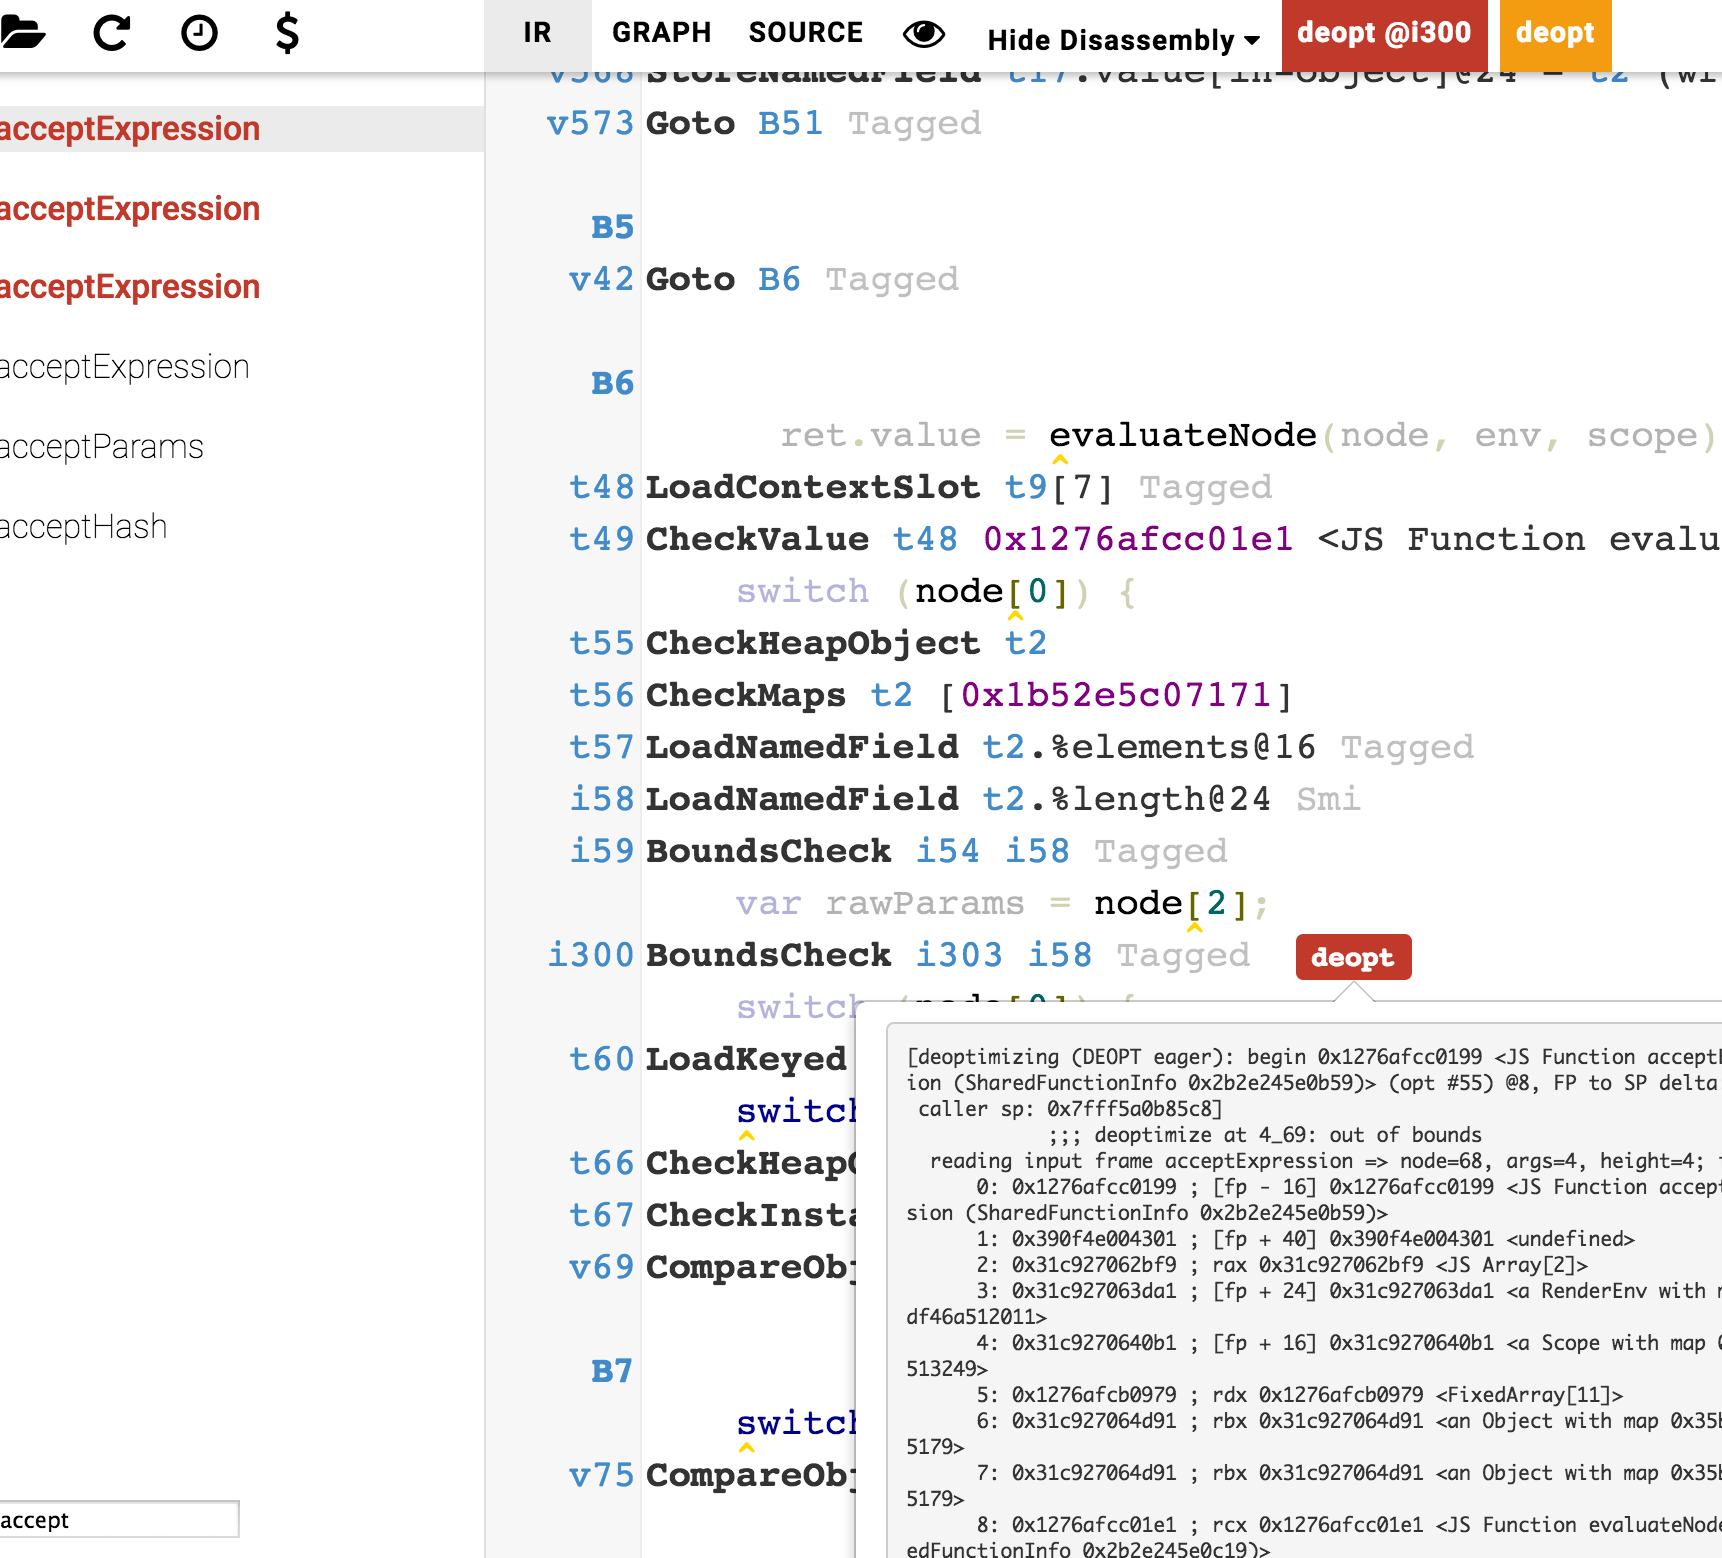The width and height of the screenshot is (1722, 1558).
Task: Click instruction id t56
Action: [x=601, y=695]
